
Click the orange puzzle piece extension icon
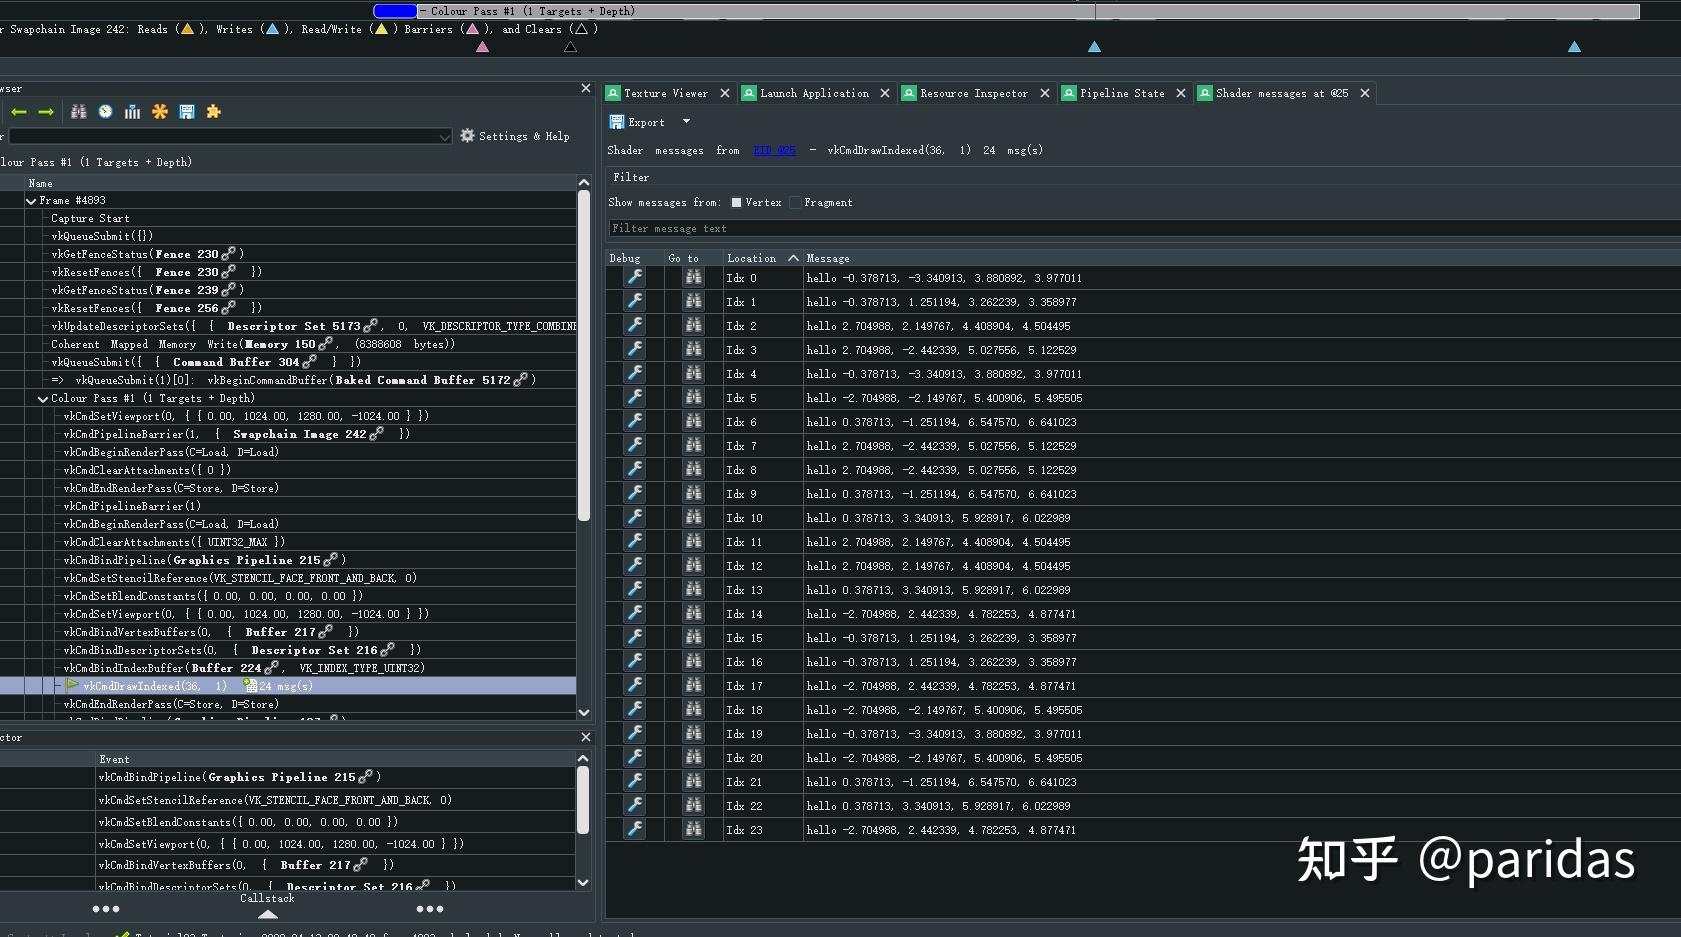pyautogui.click(x=213, y=112)
